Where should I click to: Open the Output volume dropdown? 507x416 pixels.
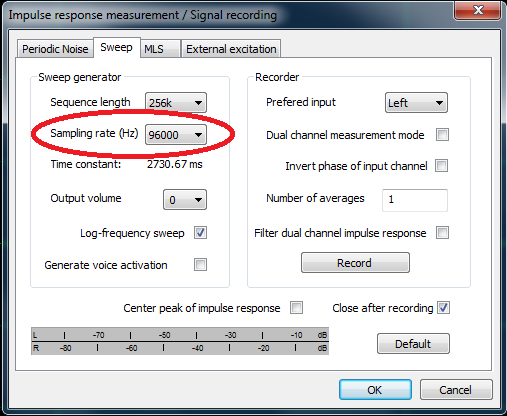pyautogui.click(x=185, y=200)
